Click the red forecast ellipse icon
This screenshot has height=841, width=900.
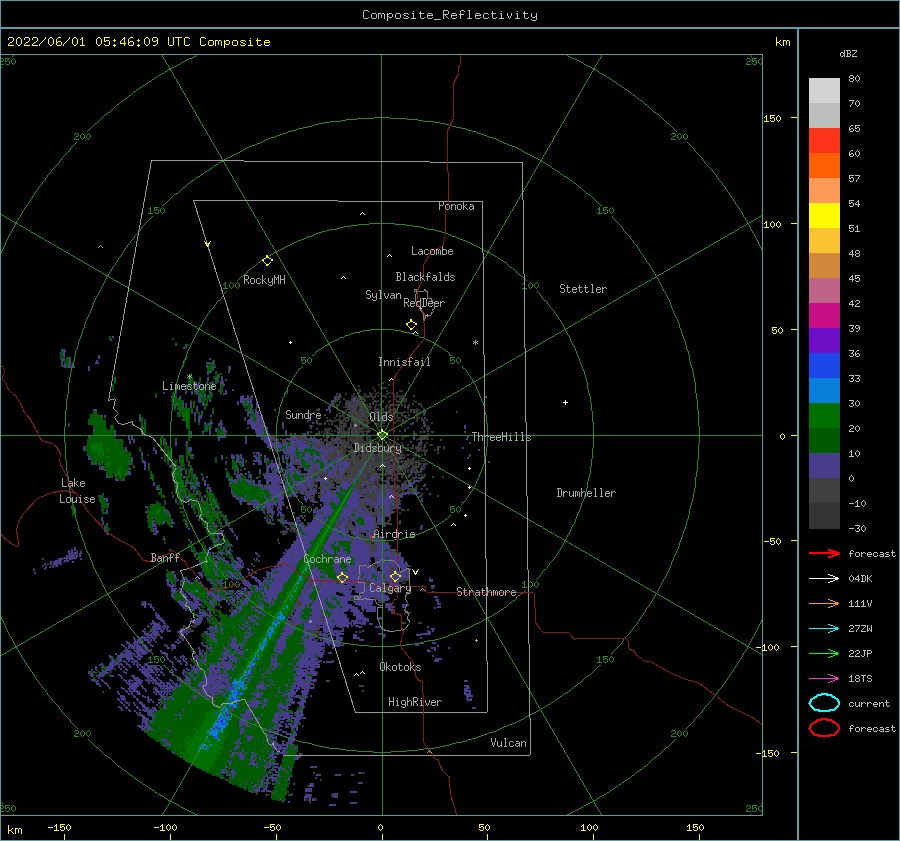pyautogui.click(x=824, y=728)
